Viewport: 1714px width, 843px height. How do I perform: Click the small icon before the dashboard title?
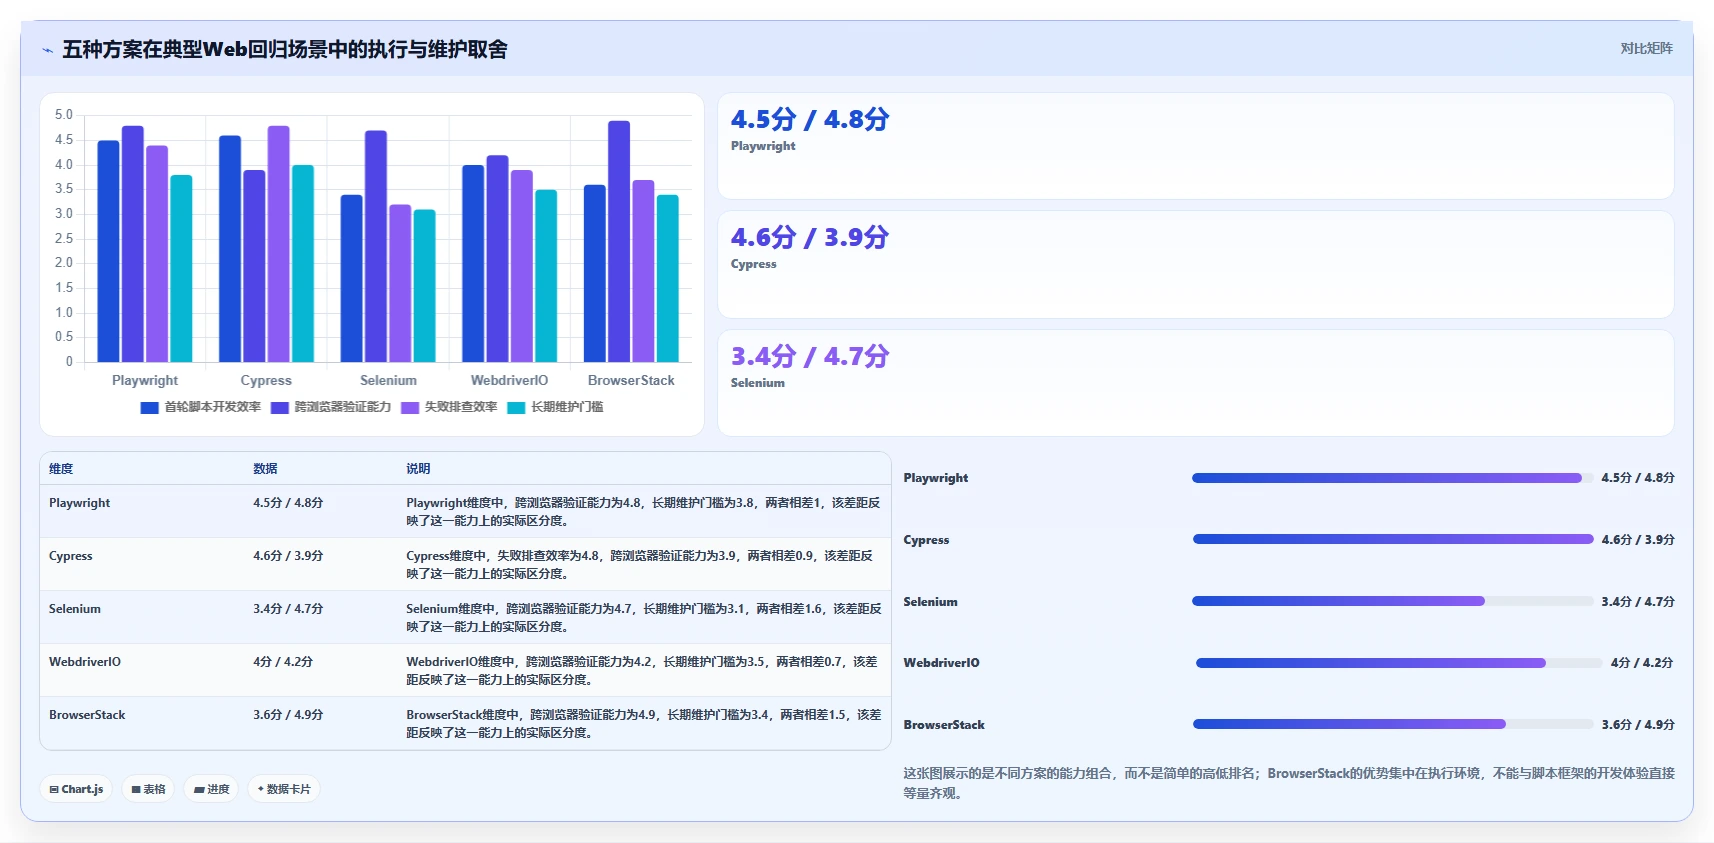[x=47, y=50]
